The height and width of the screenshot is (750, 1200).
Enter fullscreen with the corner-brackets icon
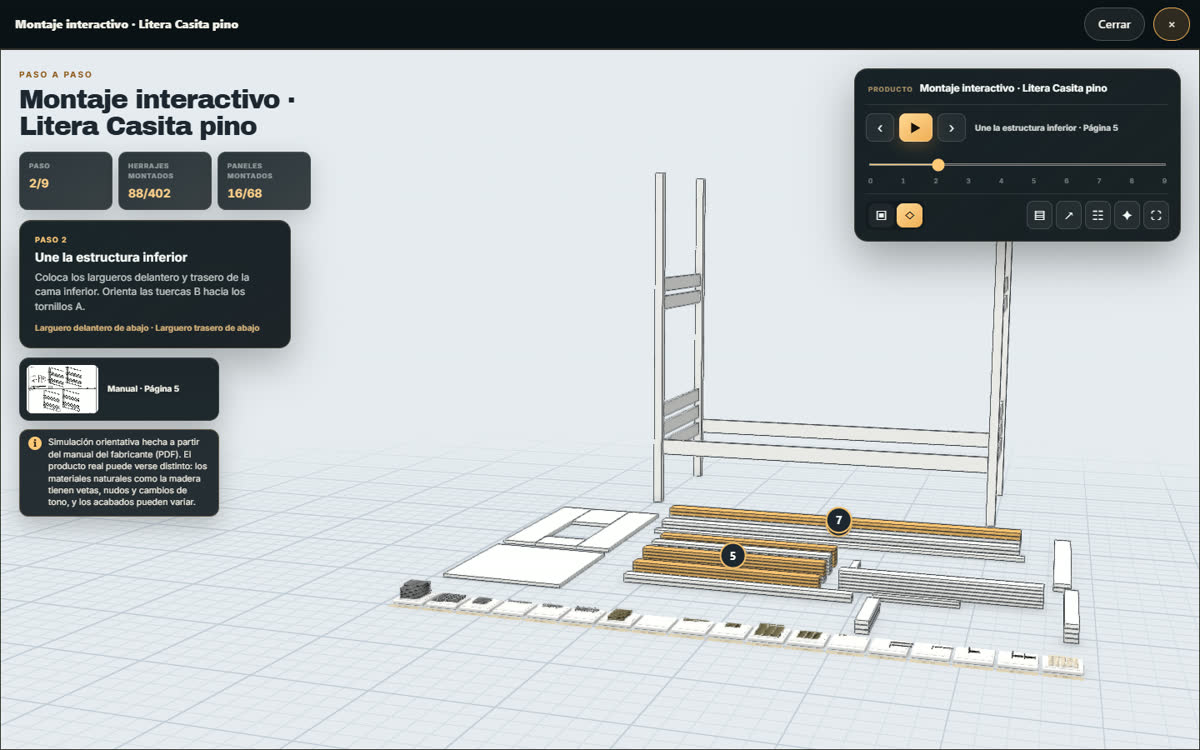(1156, 215)
